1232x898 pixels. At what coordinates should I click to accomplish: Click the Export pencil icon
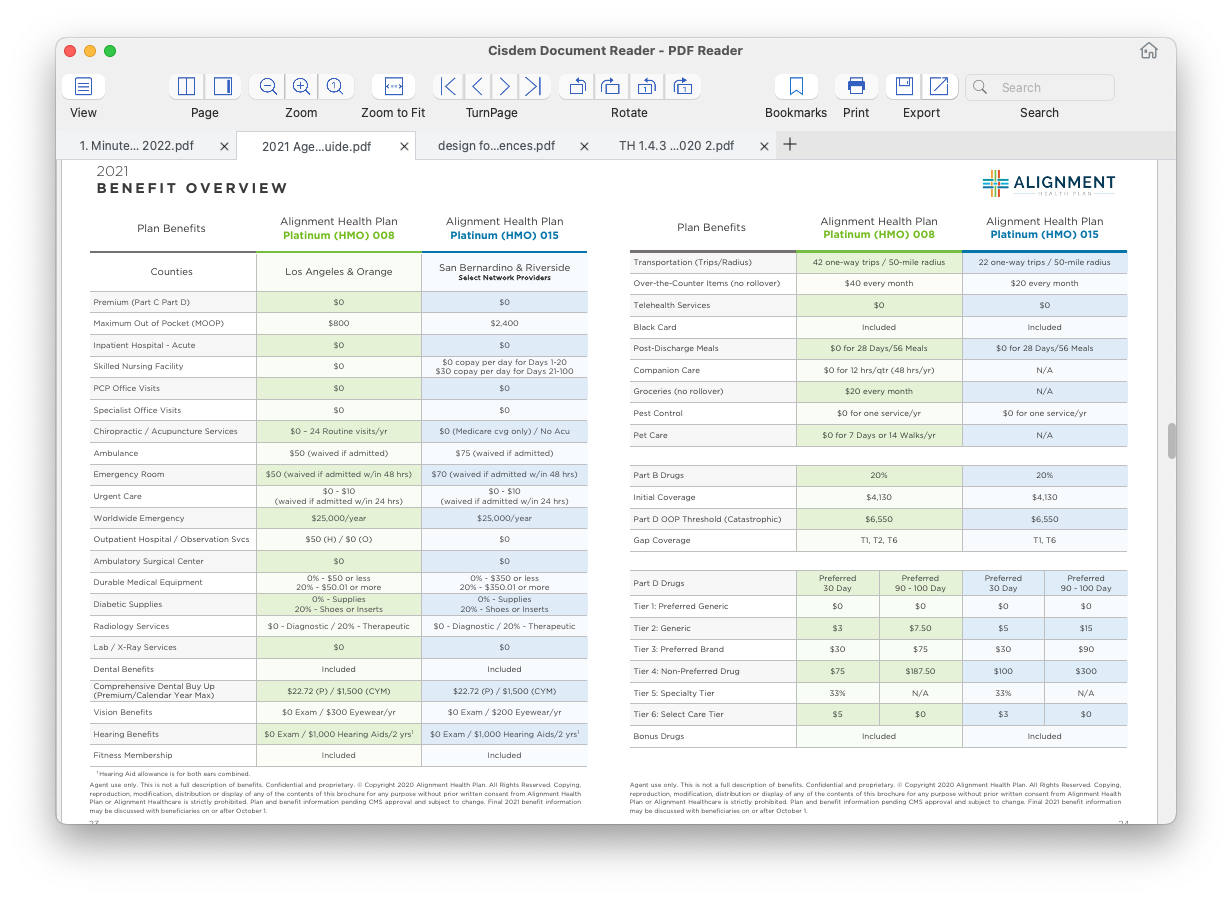(939, 86)
